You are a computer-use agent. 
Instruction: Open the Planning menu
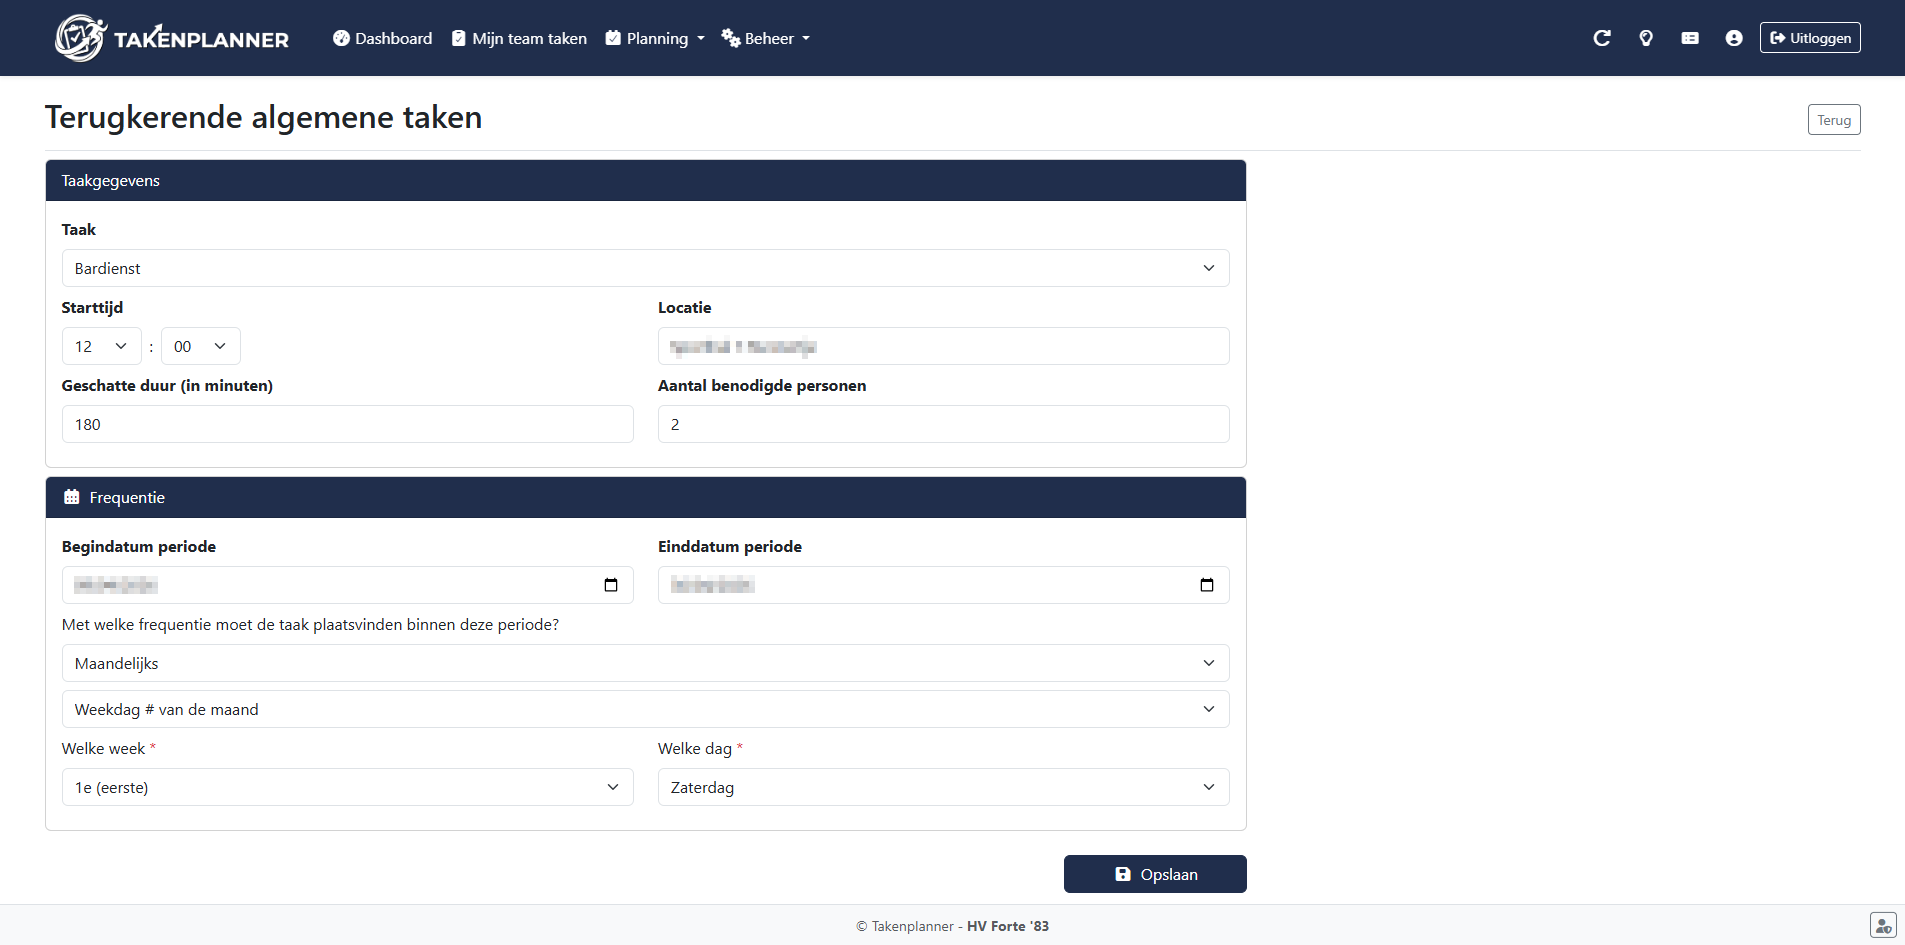click(655, 38)
